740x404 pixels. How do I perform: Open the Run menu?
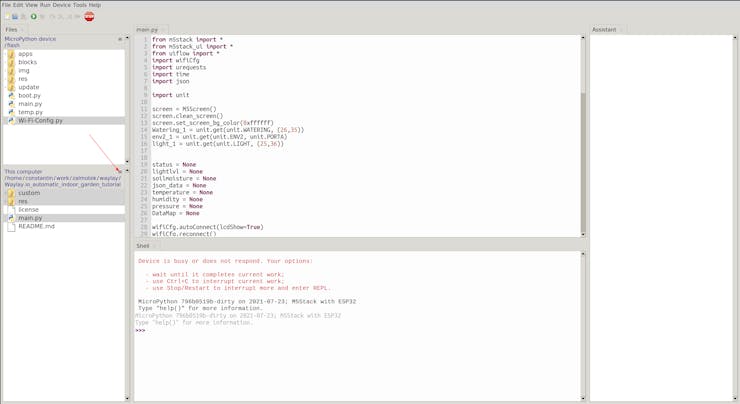tap(45, 5)
